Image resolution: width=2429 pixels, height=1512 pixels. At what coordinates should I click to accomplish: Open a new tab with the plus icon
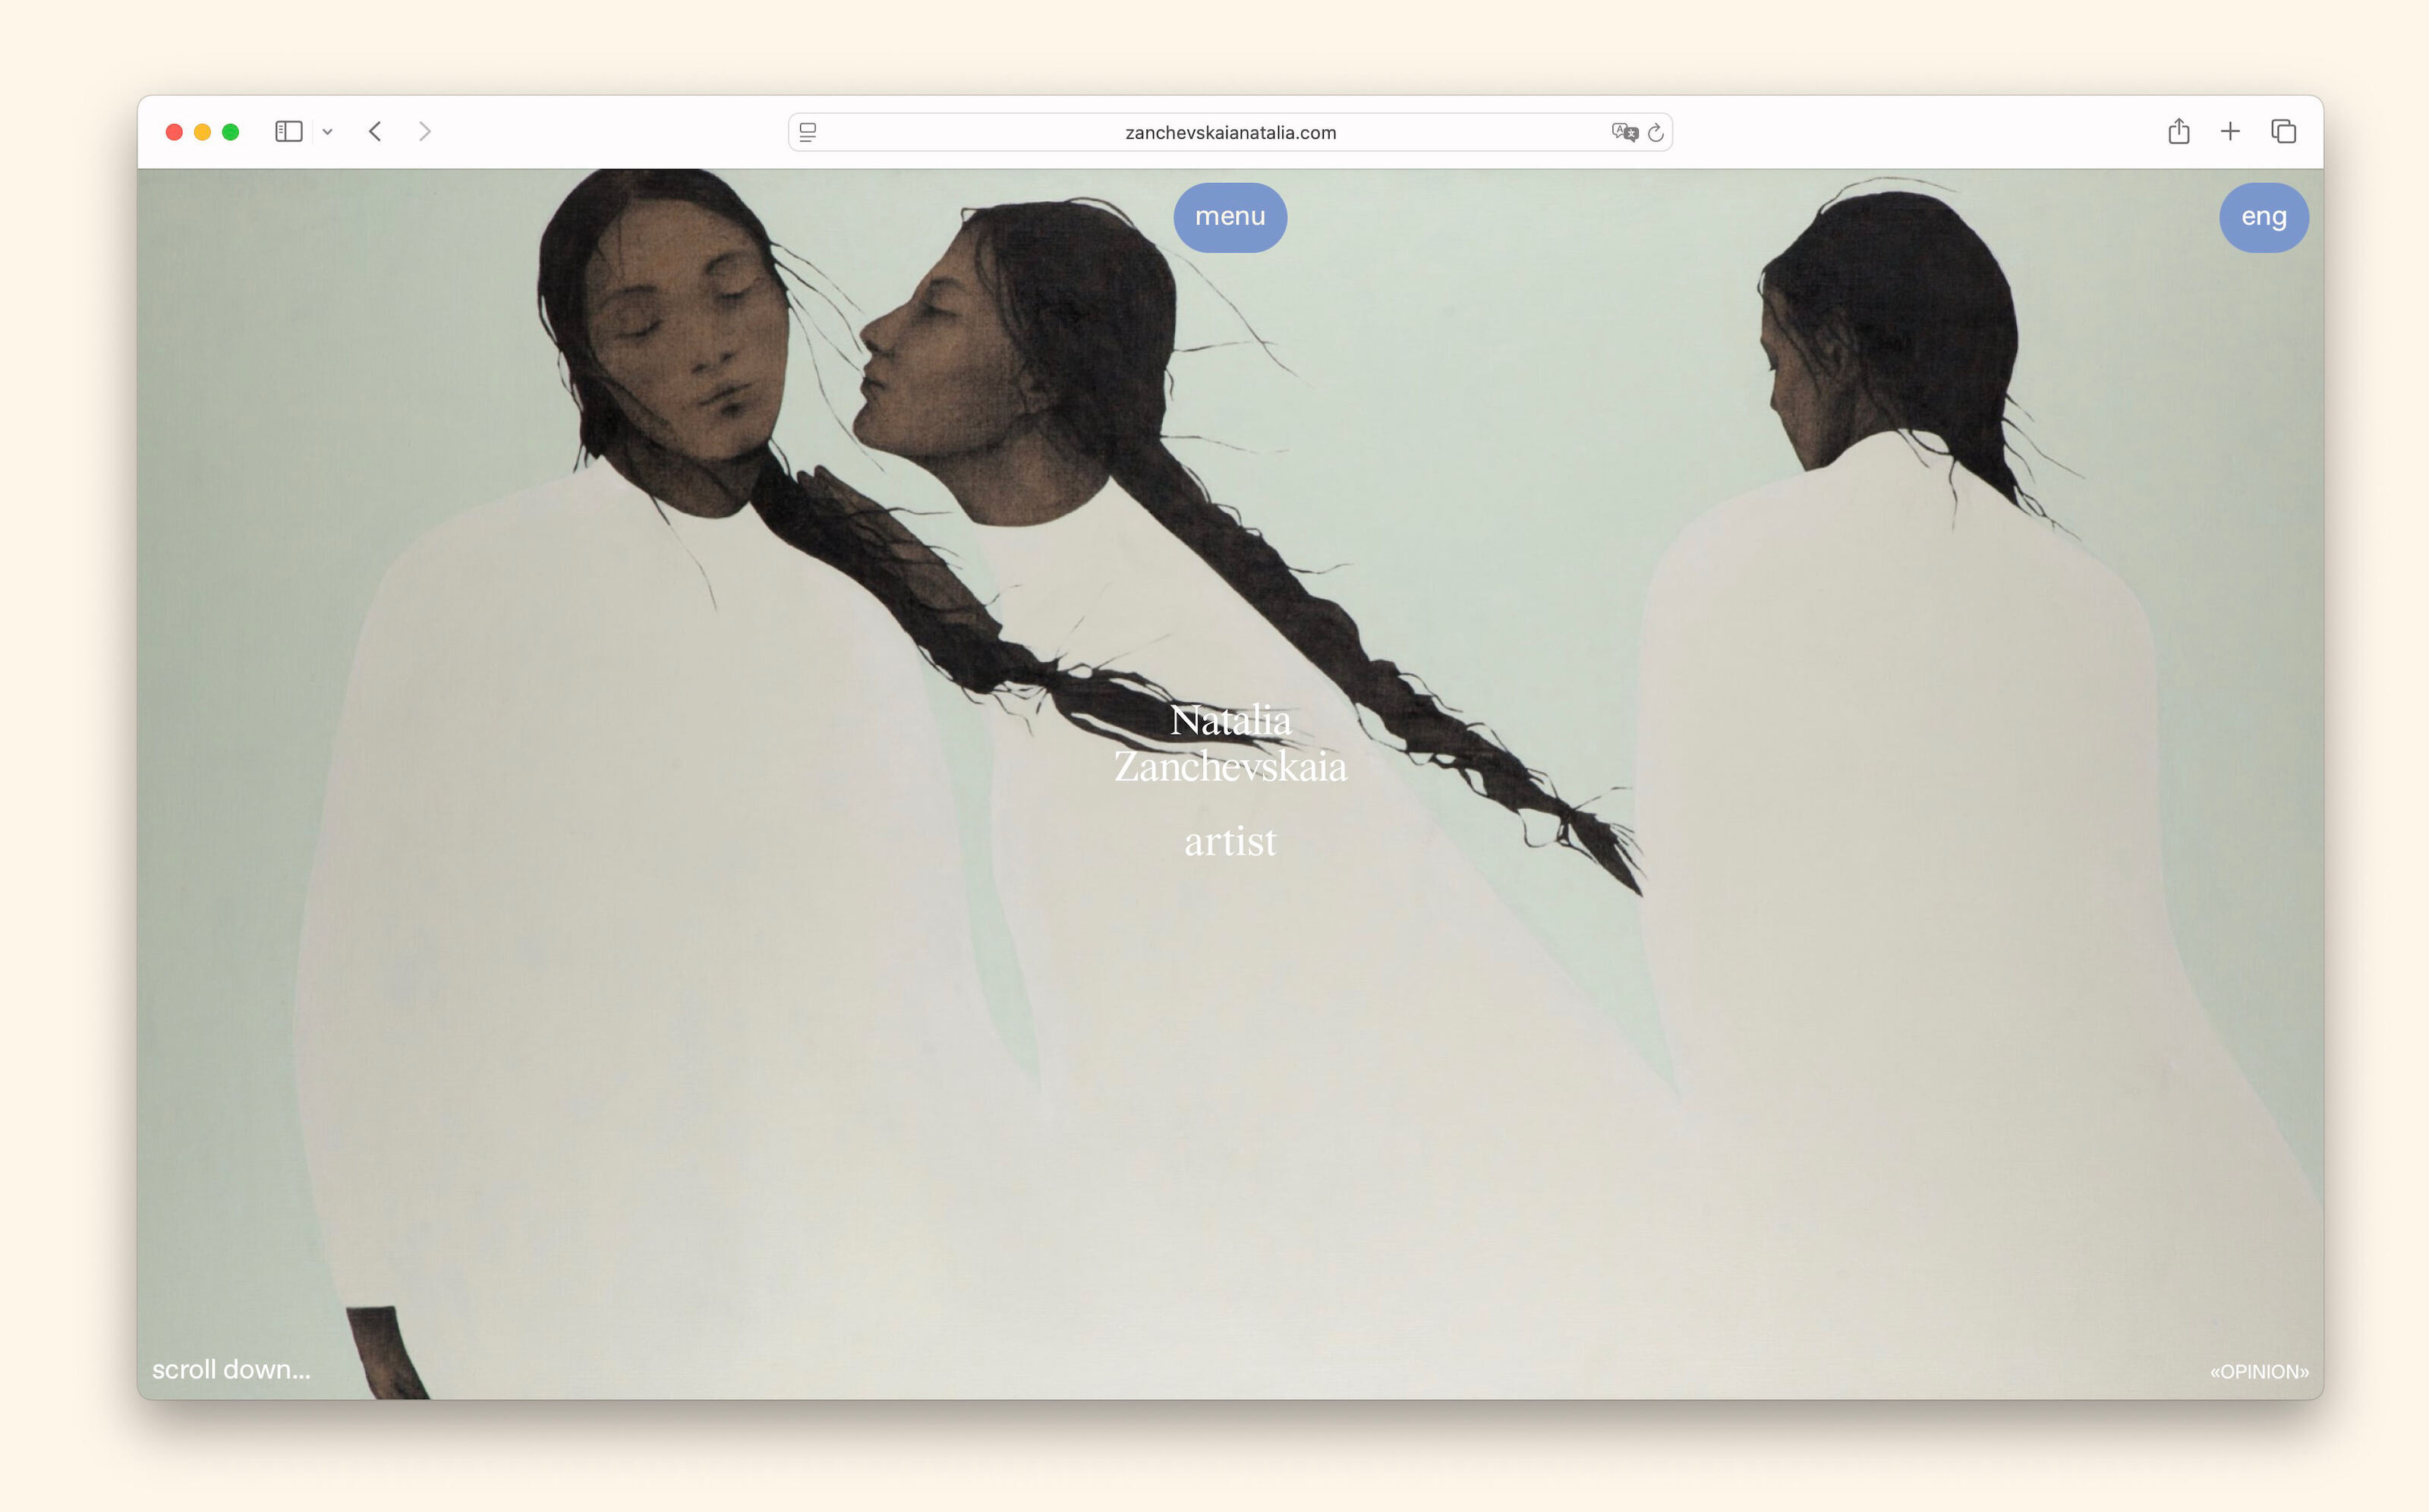click(x=2230, y=132)
